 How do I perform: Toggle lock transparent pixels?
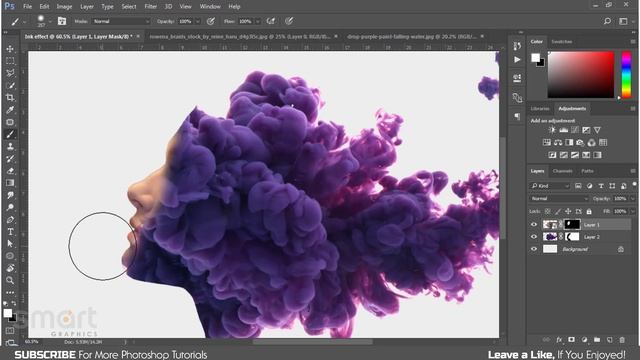547,211
